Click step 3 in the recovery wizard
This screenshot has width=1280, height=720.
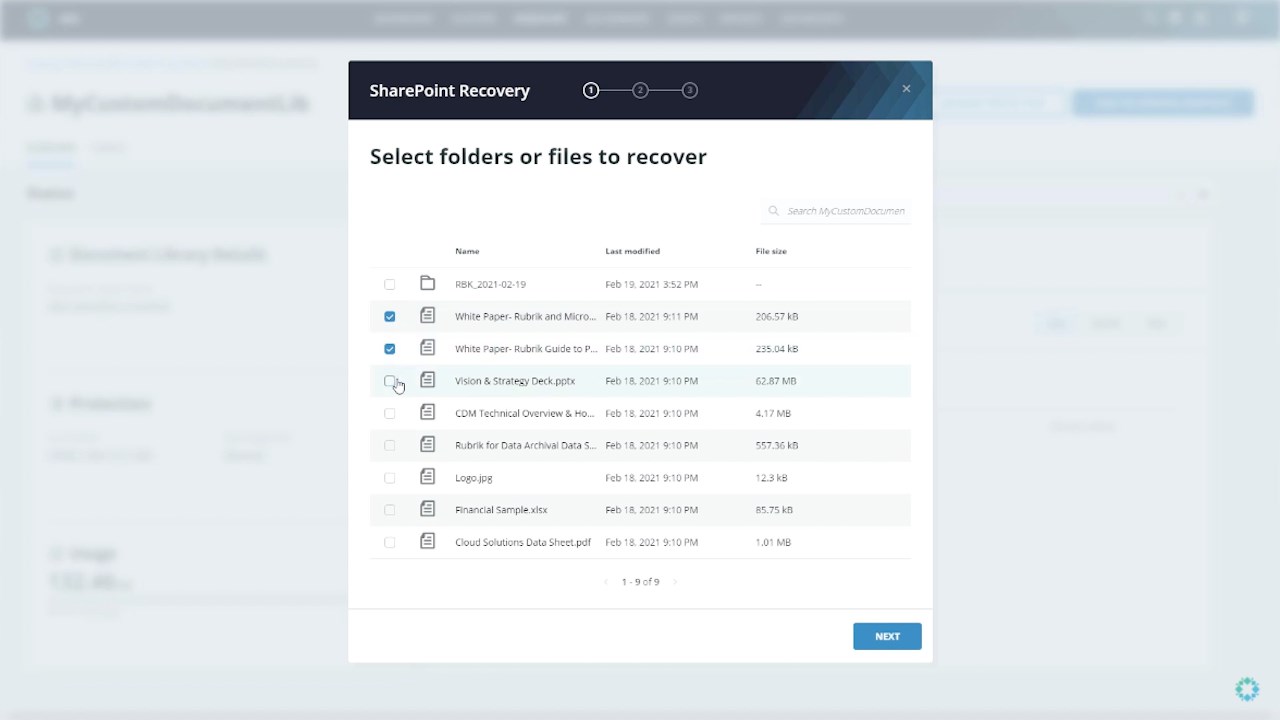(690, 90)
